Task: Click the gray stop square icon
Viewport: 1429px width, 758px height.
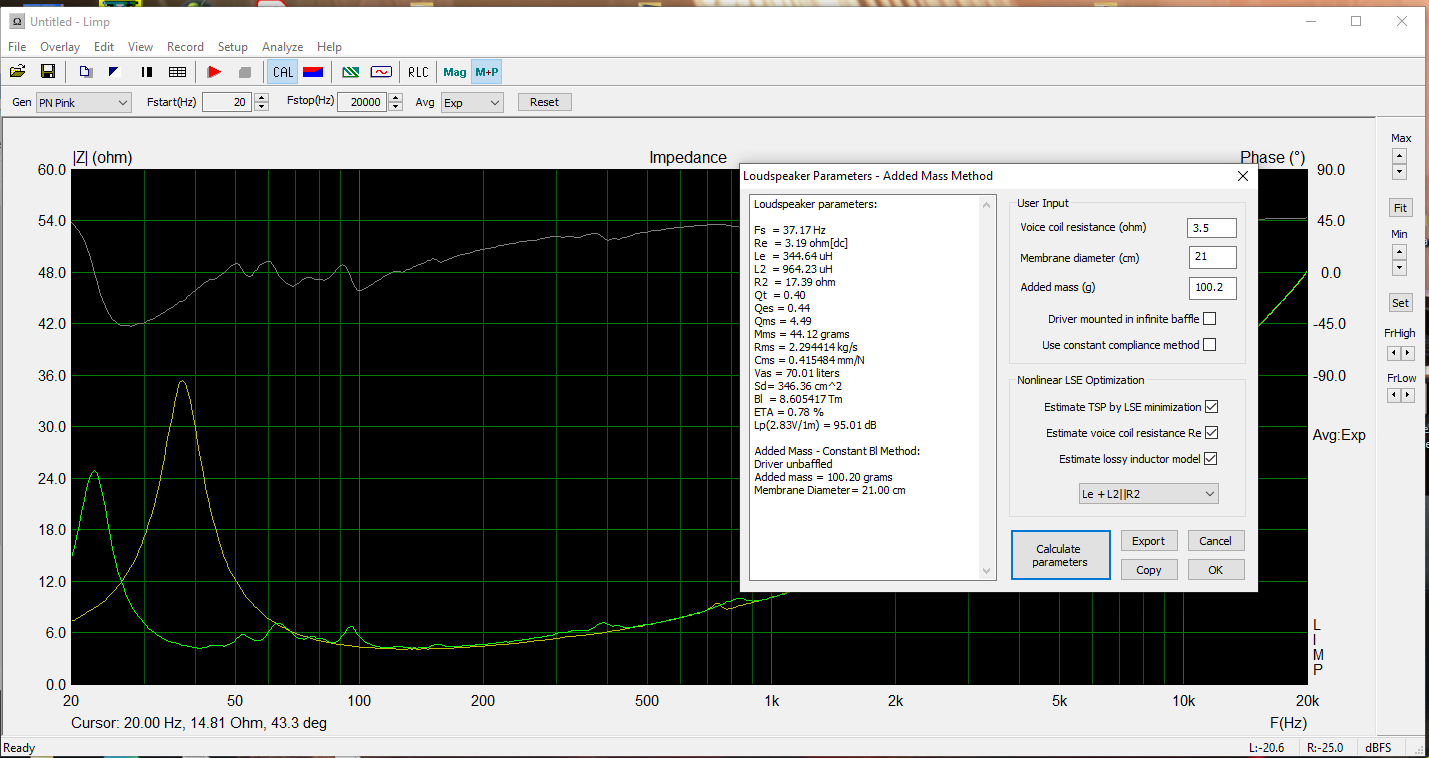Action: (x=244, y=72)
